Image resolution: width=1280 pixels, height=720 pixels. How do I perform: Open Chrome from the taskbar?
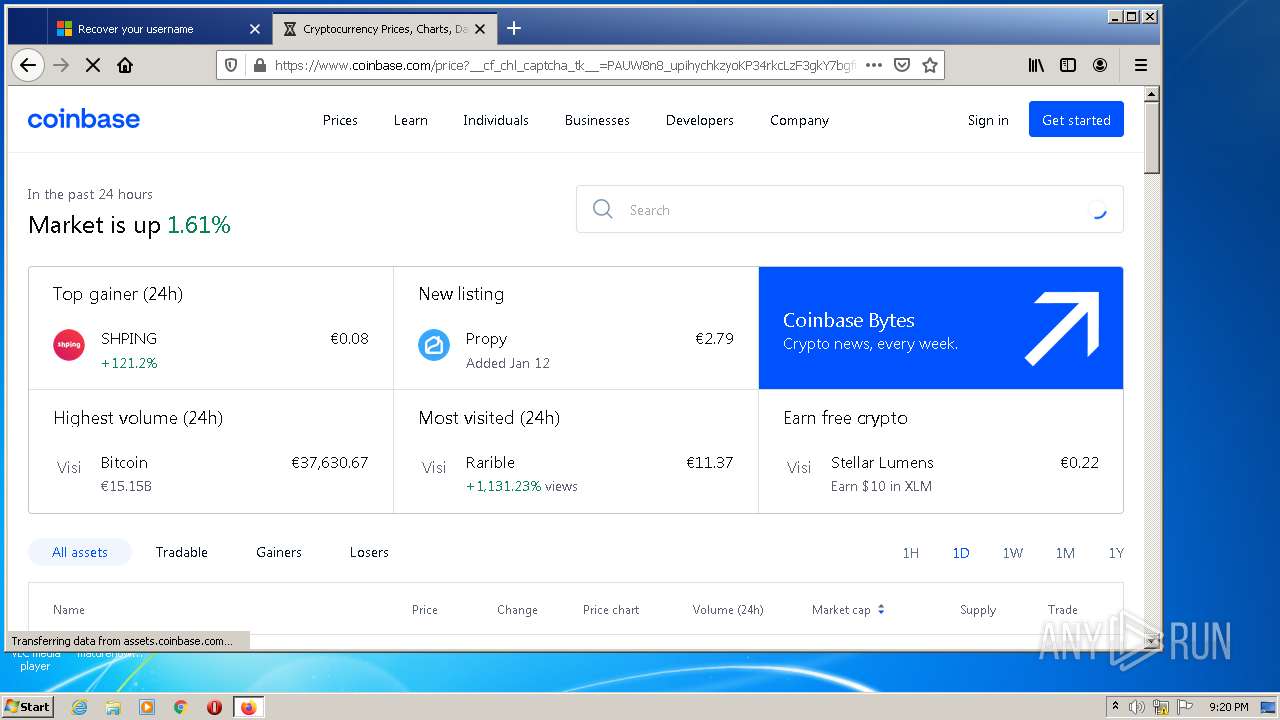click(x=180, y=707)
